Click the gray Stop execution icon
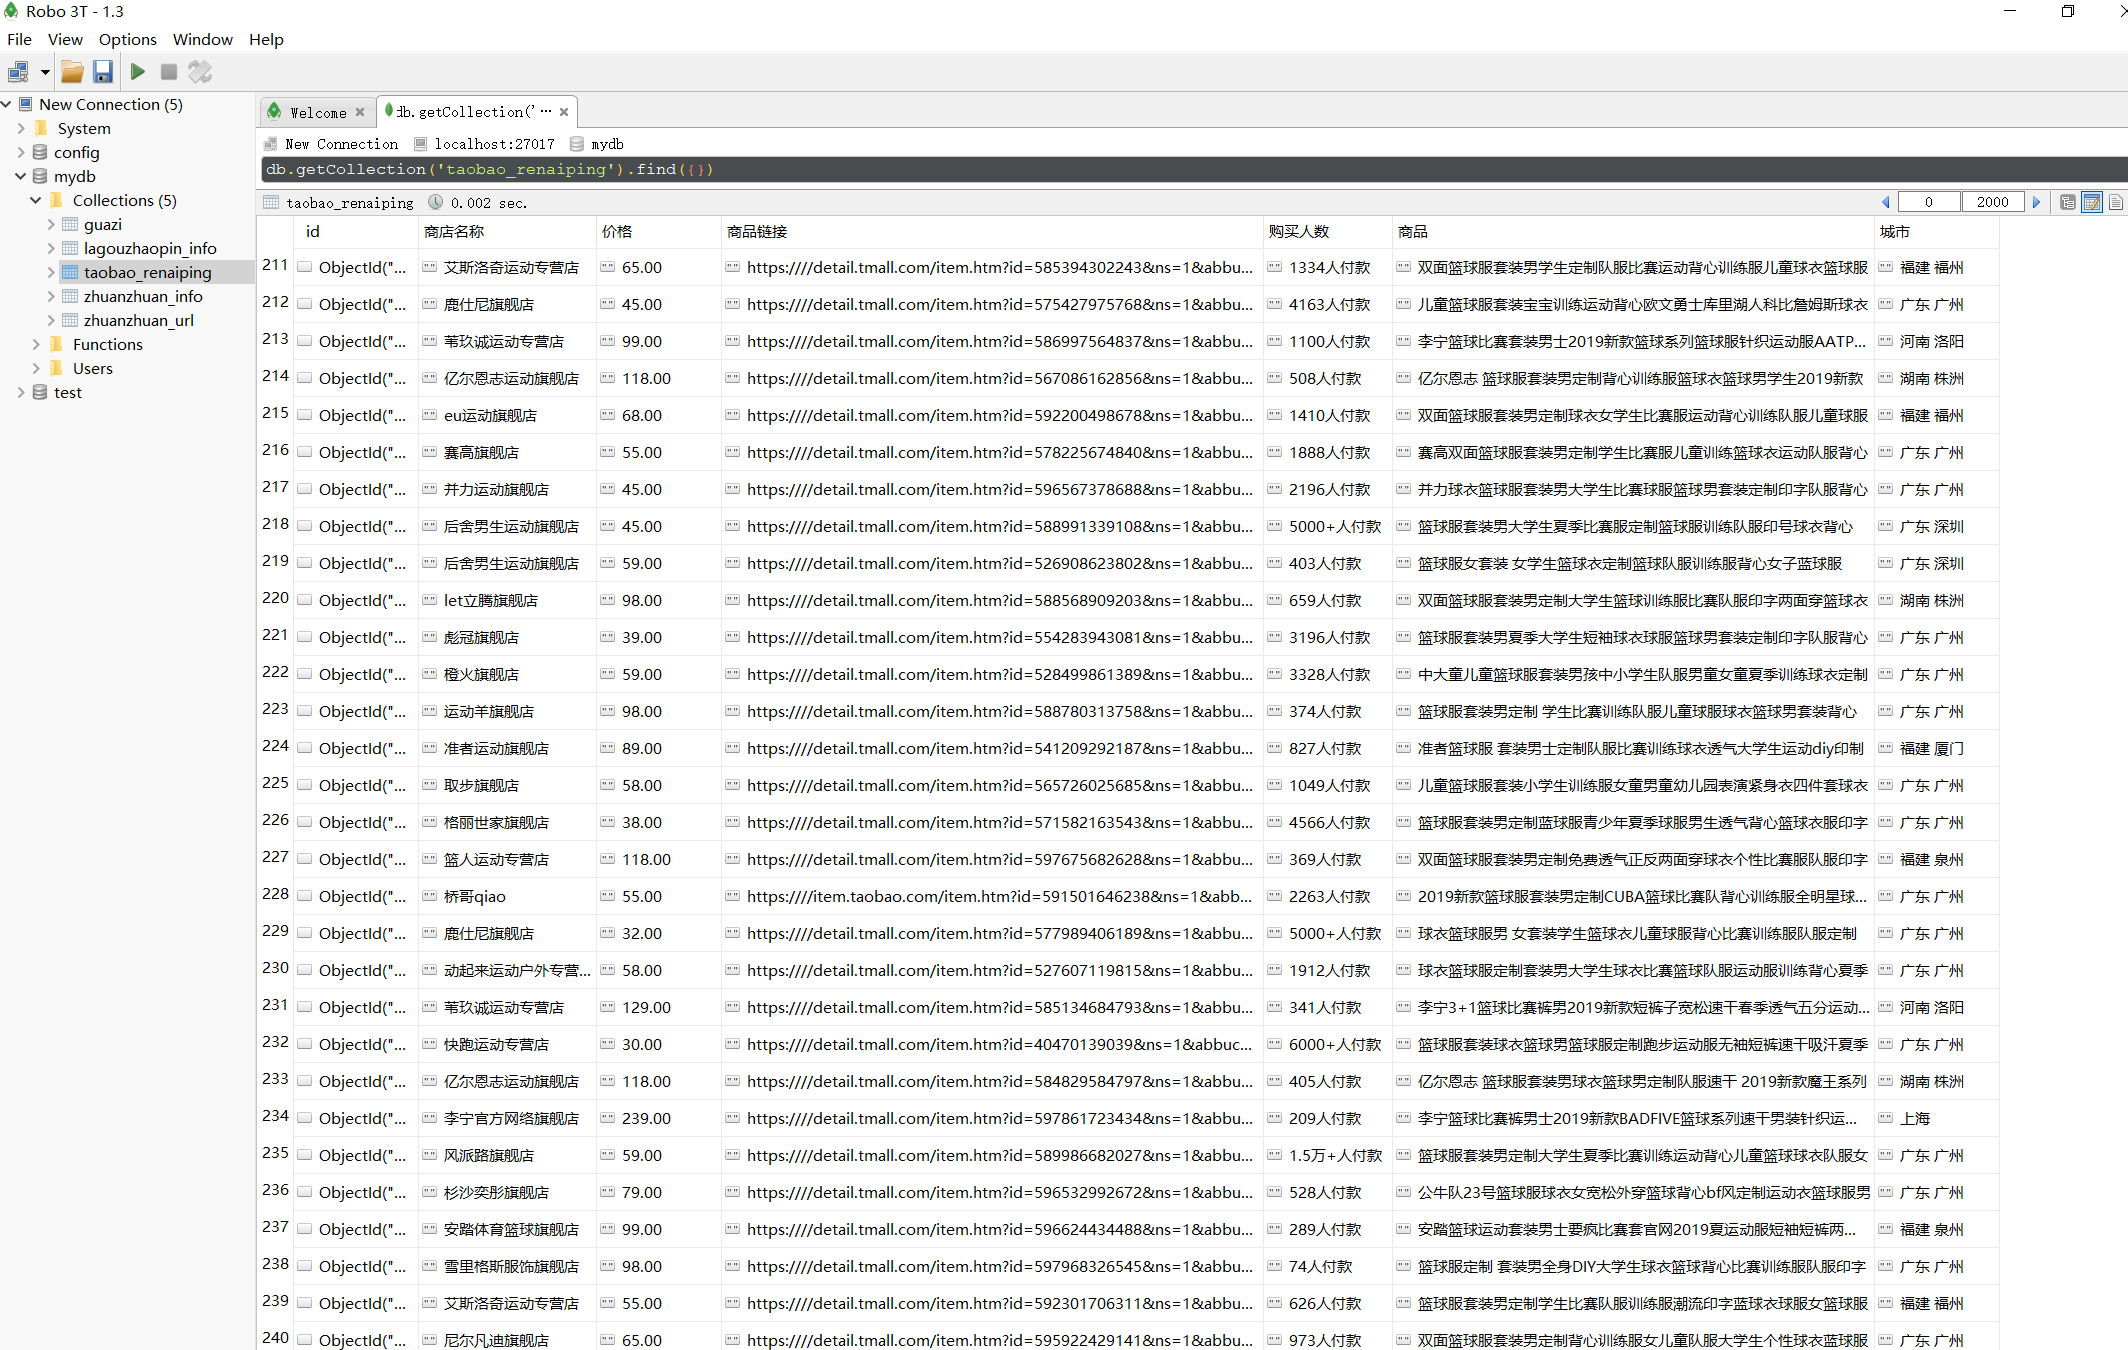The image size is (2128, 1350). tap(169, 72)
